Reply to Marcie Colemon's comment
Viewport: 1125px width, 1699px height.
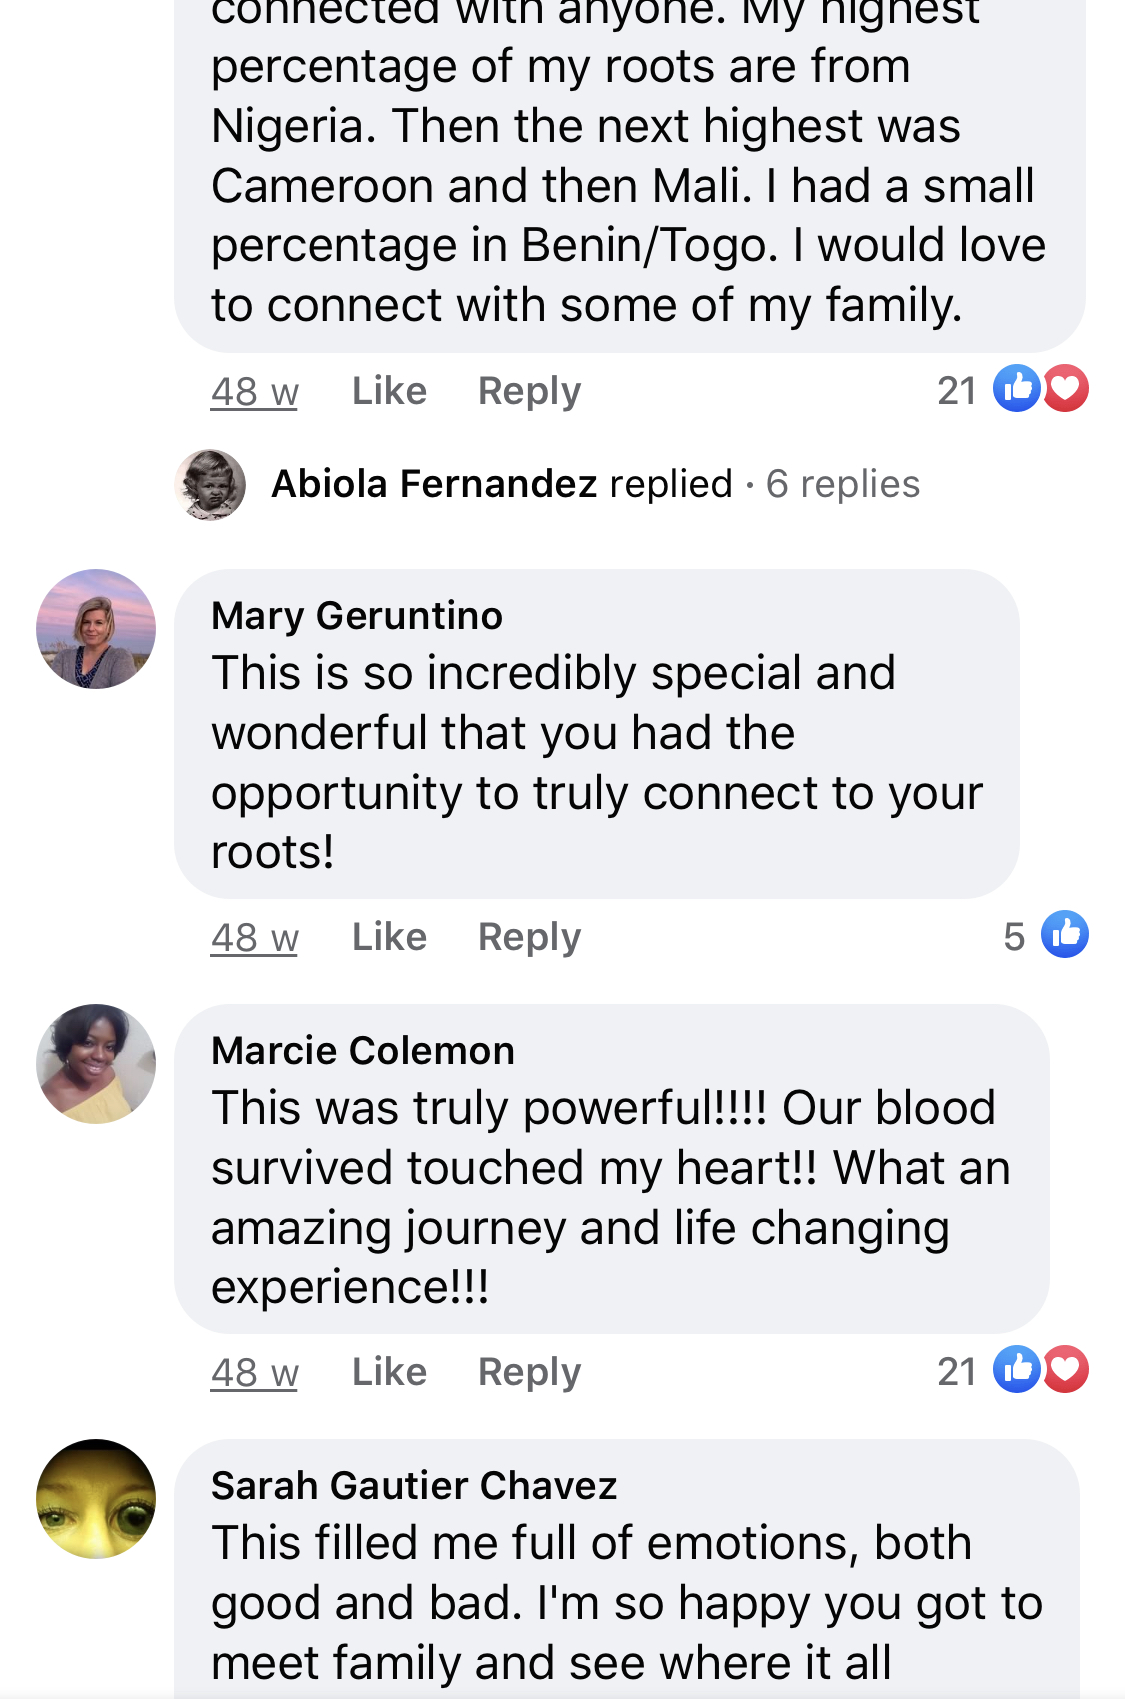click(x=529, y=1372)
